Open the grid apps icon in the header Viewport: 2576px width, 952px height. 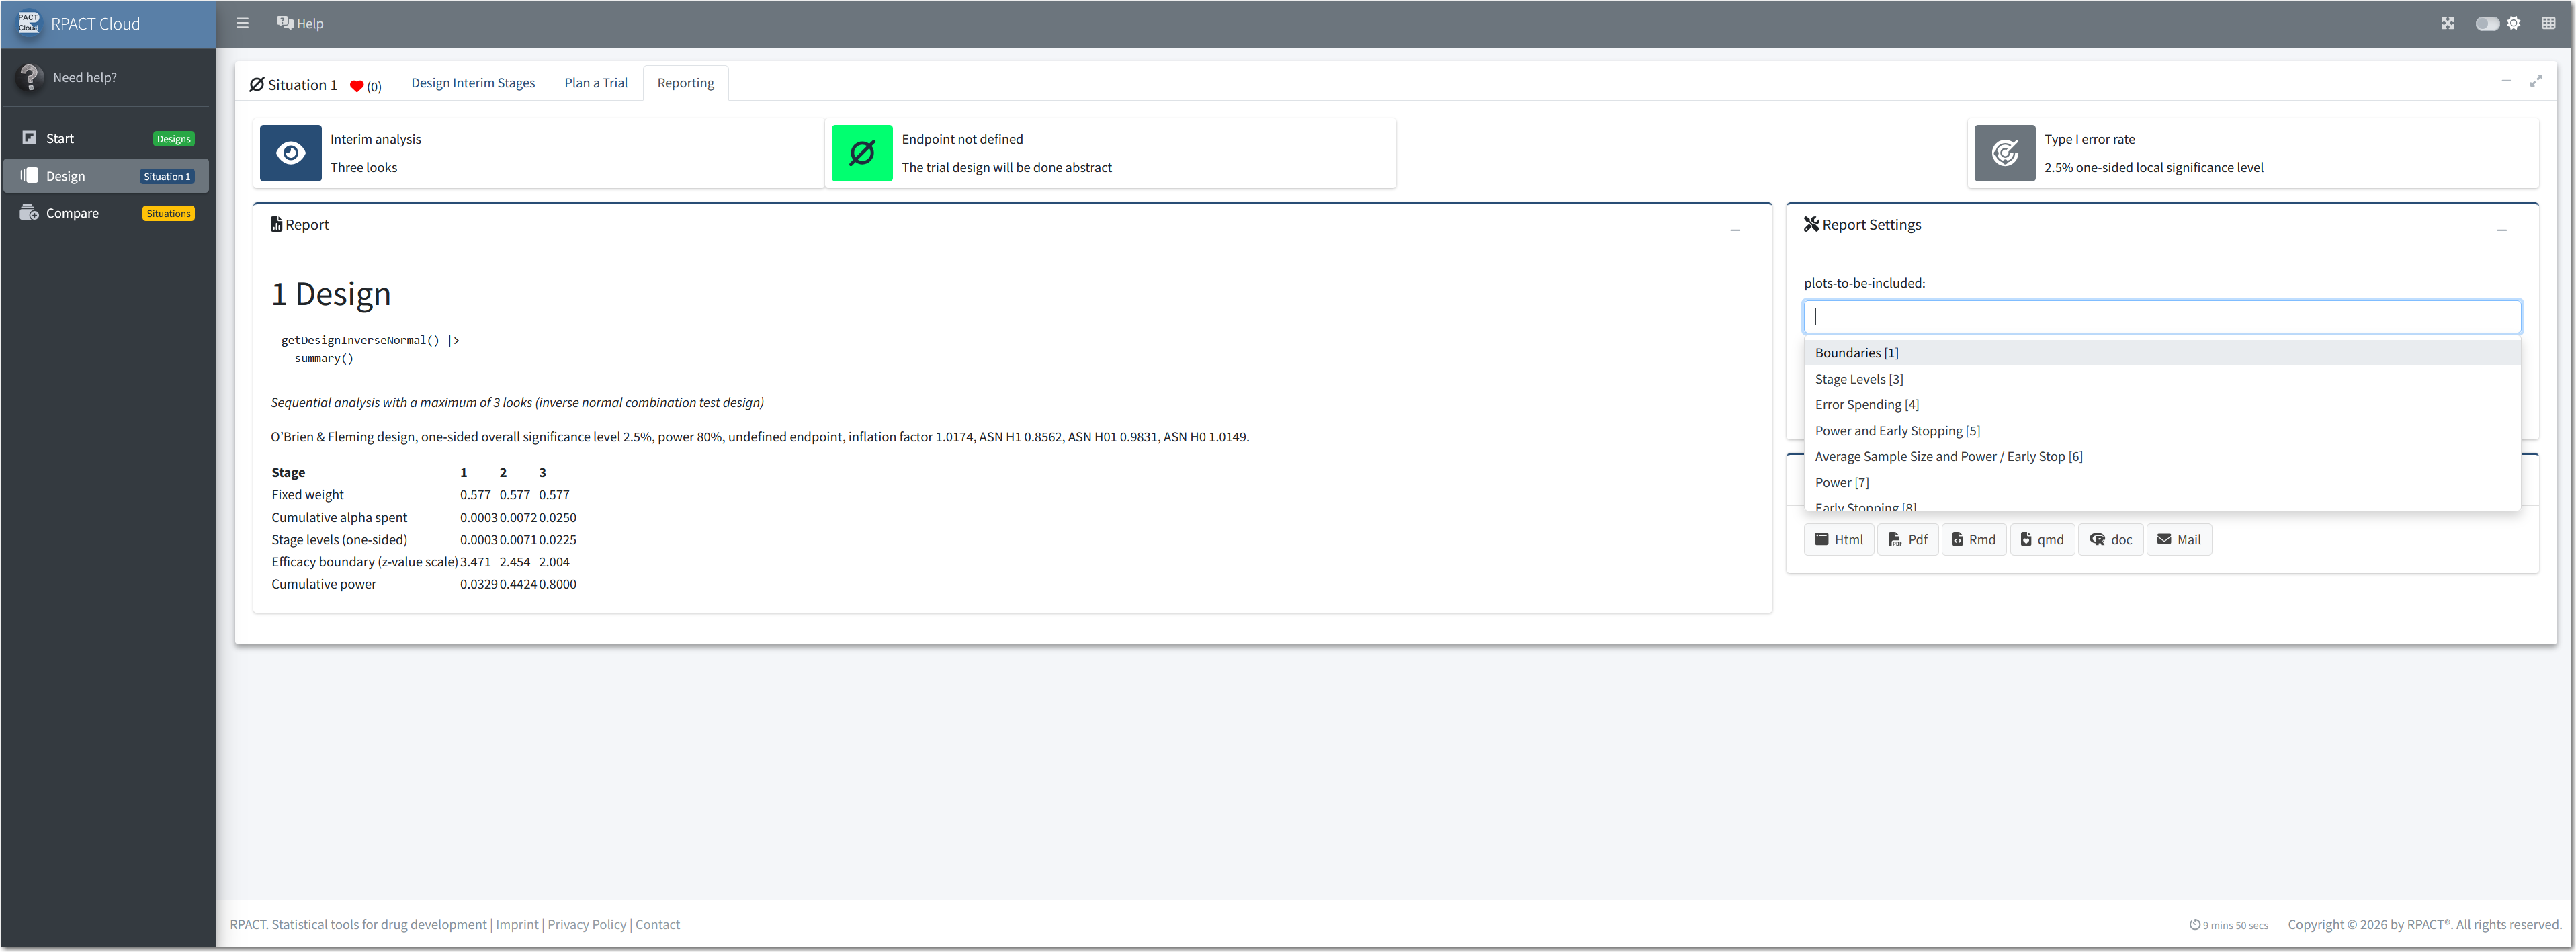coord(2548,23)
